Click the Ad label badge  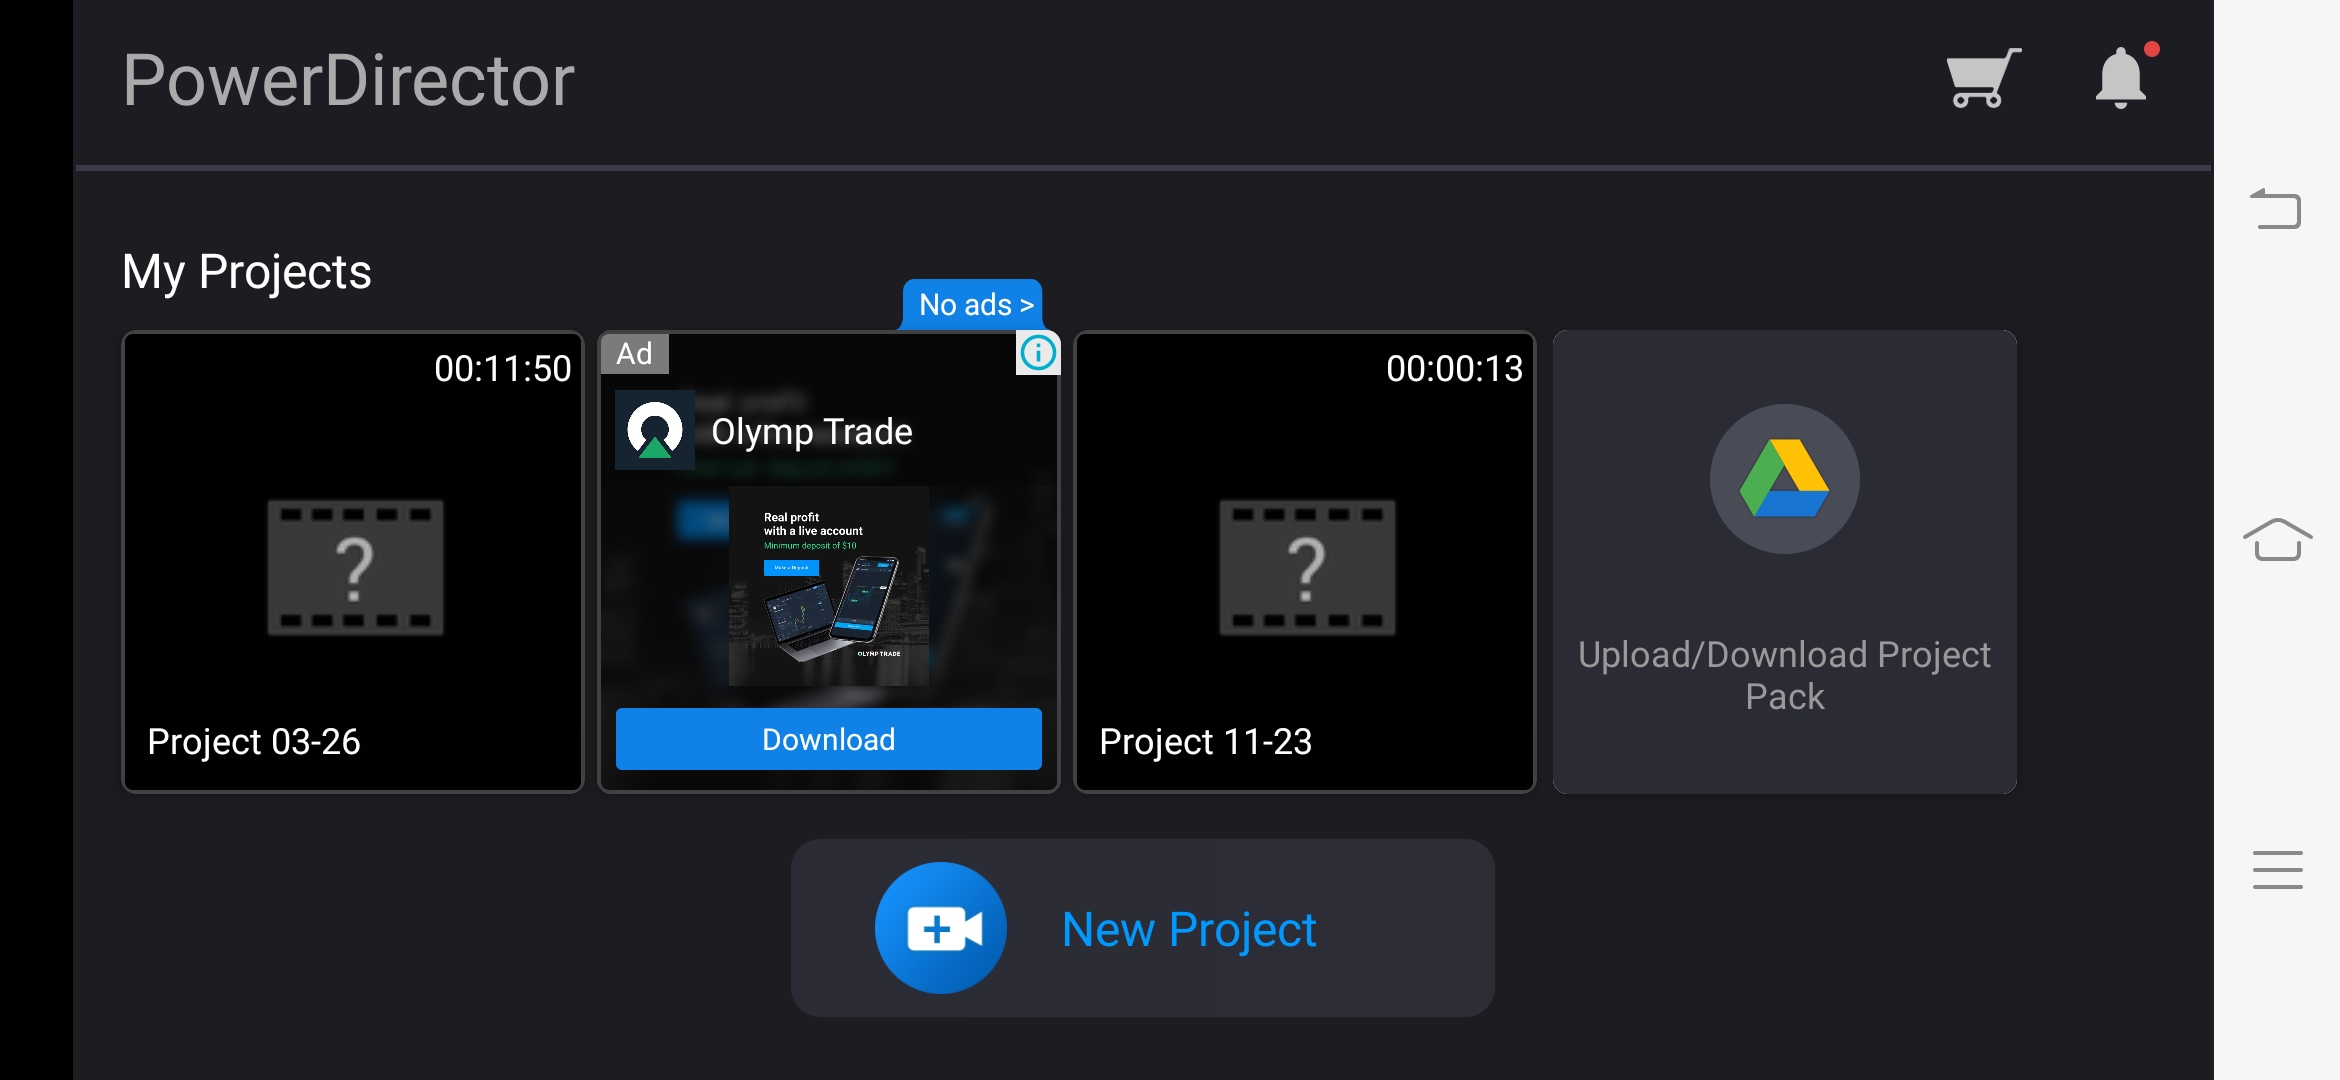pos(635,353)
